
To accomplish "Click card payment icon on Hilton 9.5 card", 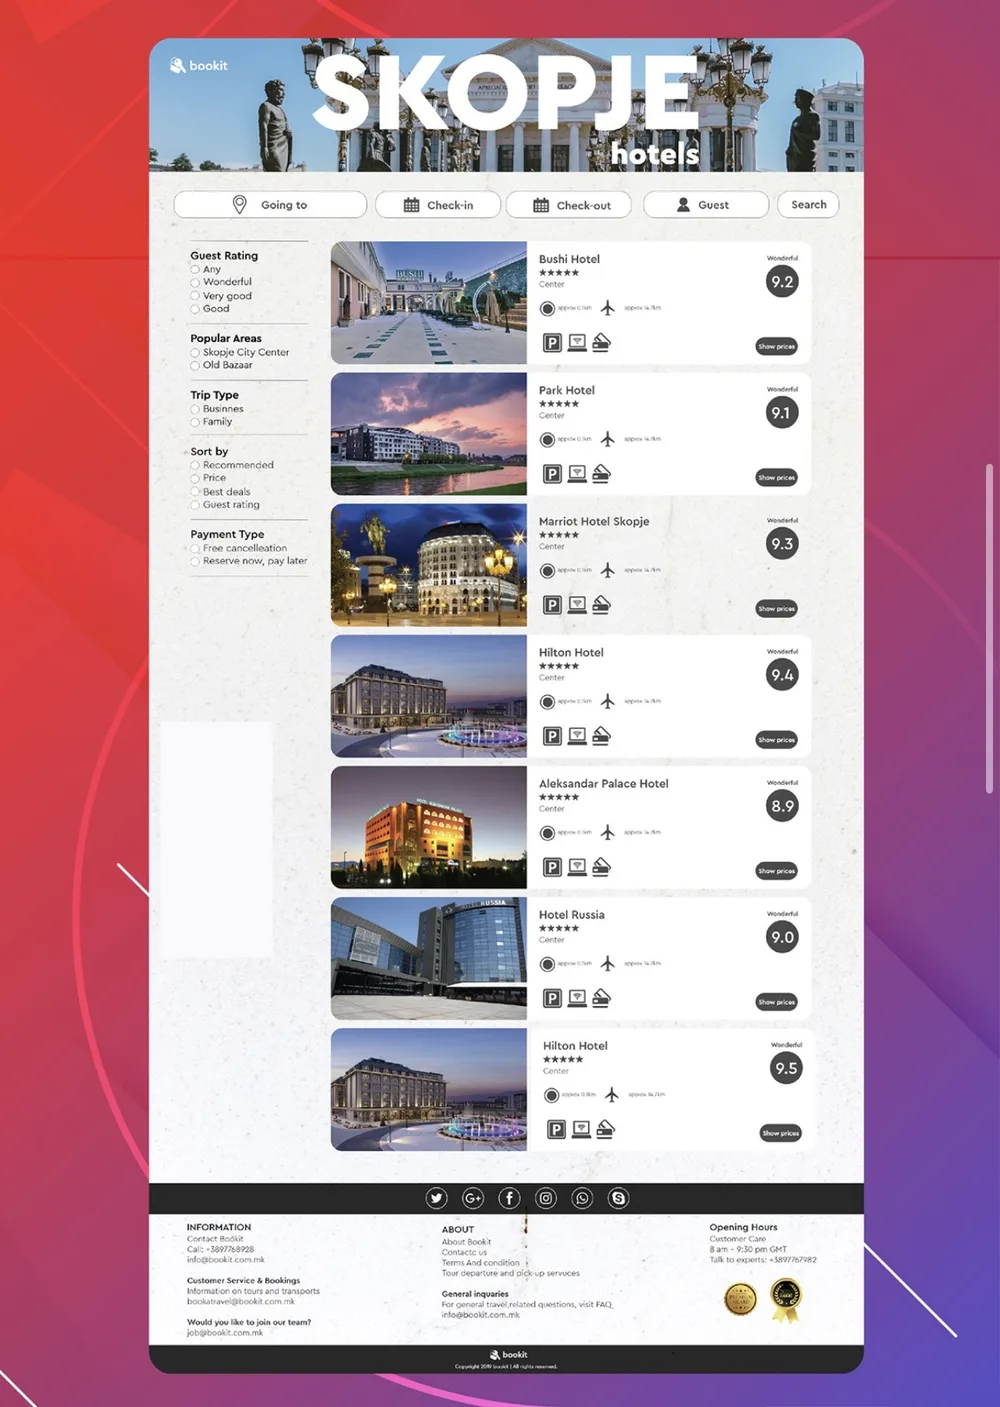I will (x=605, y=1129).
